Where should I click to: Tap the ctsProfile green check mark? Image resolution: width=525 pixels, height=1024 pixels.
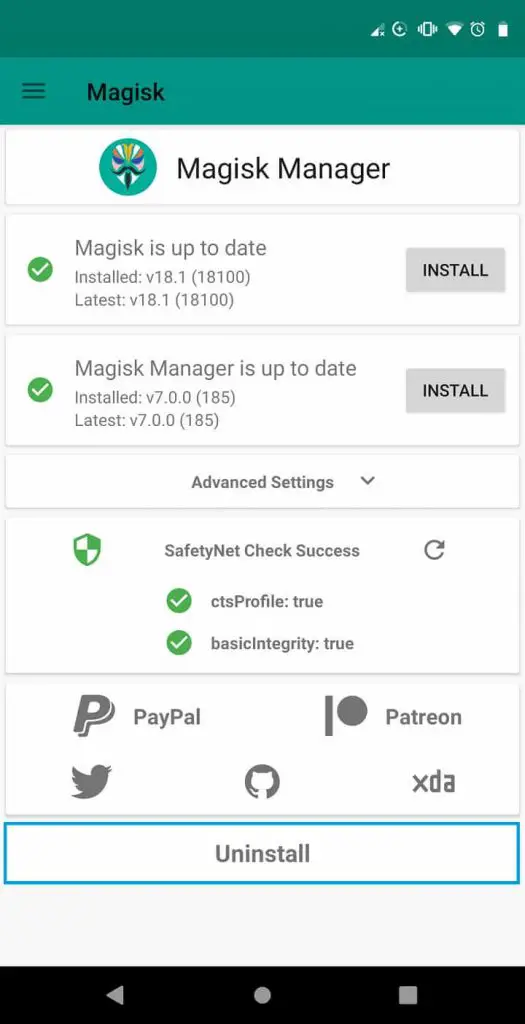coord(179,601)
